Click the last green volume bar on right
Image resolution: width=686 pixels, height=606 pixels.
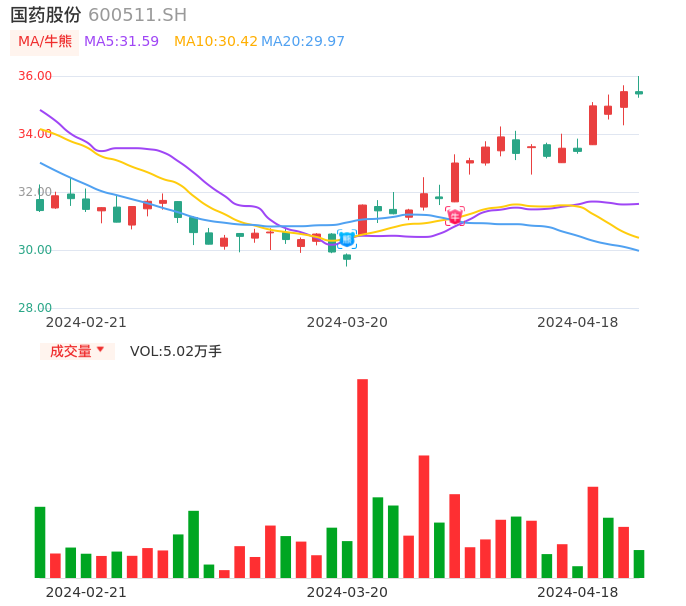click(639, 564)
